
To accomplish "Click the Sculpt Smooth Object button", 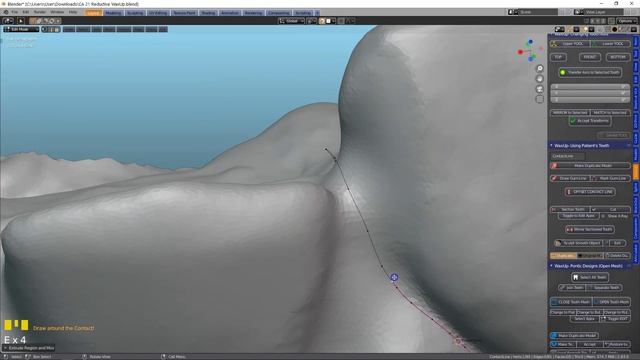I will tap(578, 243).
